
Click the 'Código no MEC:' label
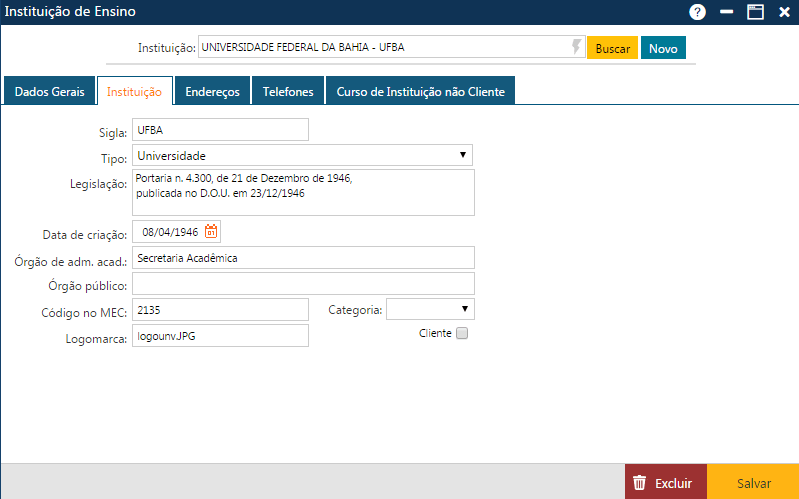[x=84, y=312]
